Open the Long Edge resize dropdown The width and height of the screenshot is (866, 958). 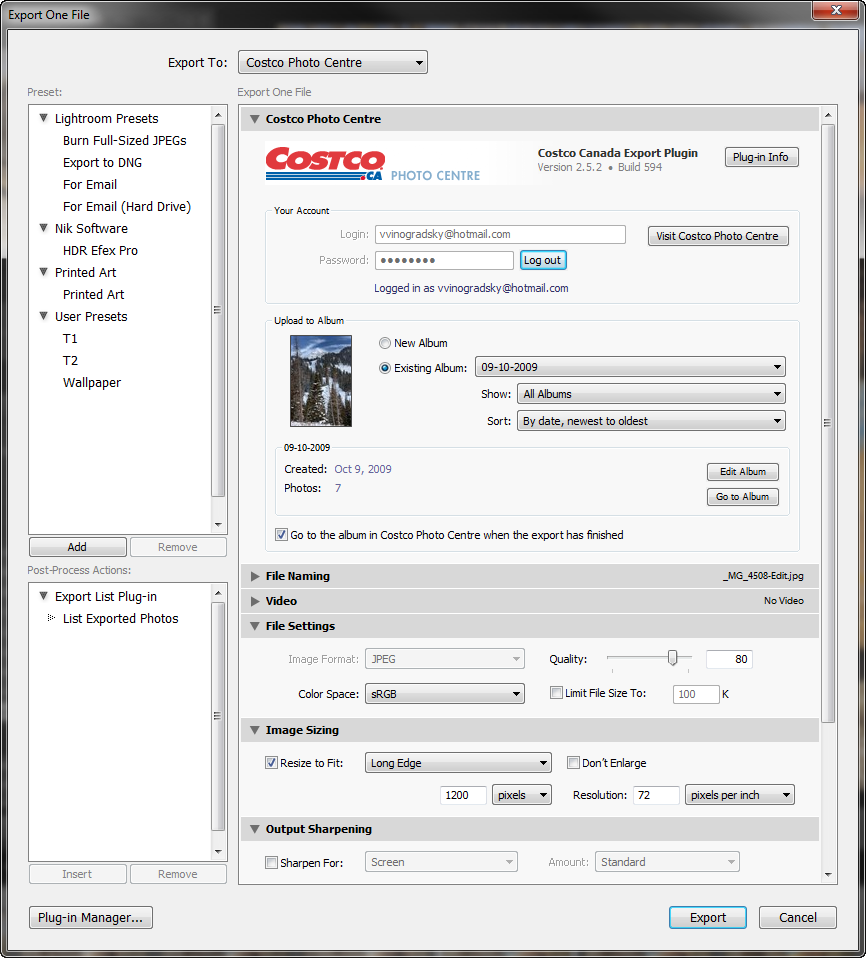coord(458,763)
